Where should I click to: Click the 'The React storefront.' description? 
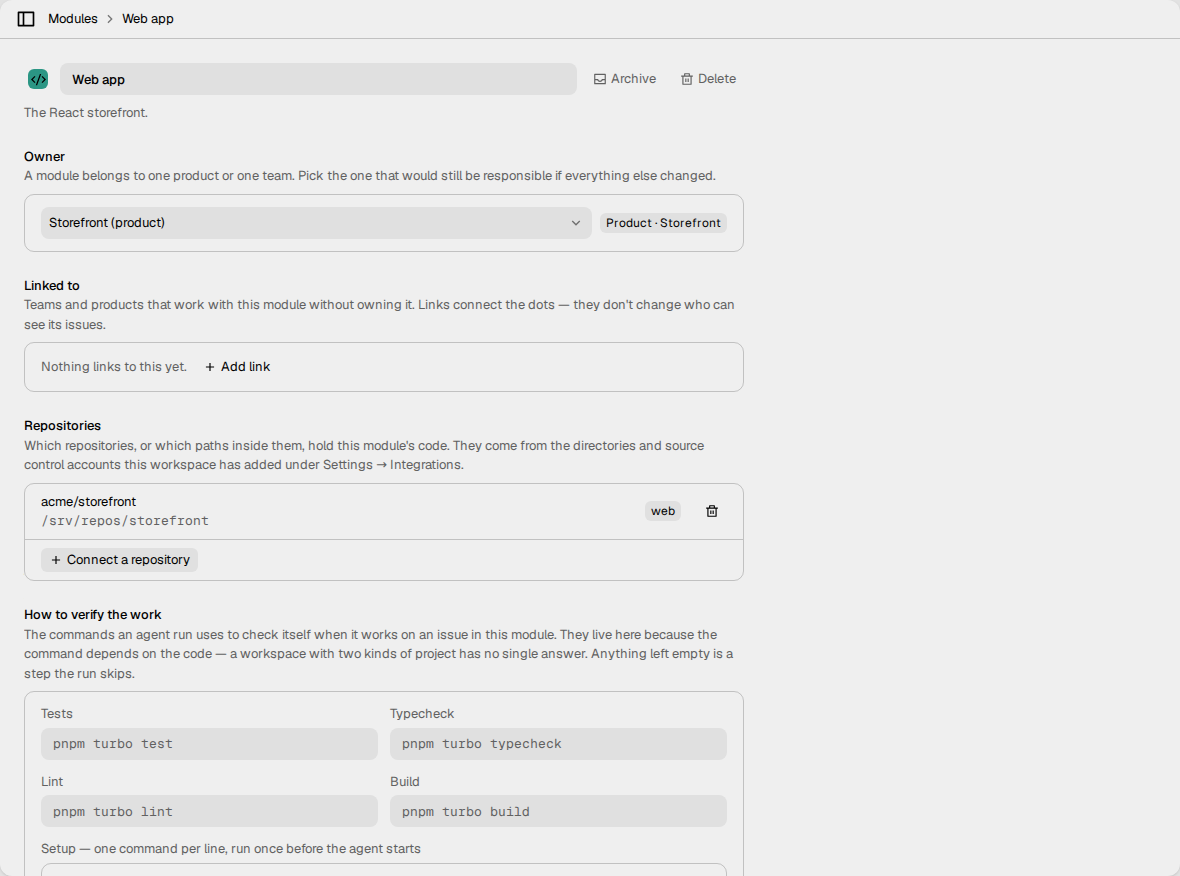point(86,113)
